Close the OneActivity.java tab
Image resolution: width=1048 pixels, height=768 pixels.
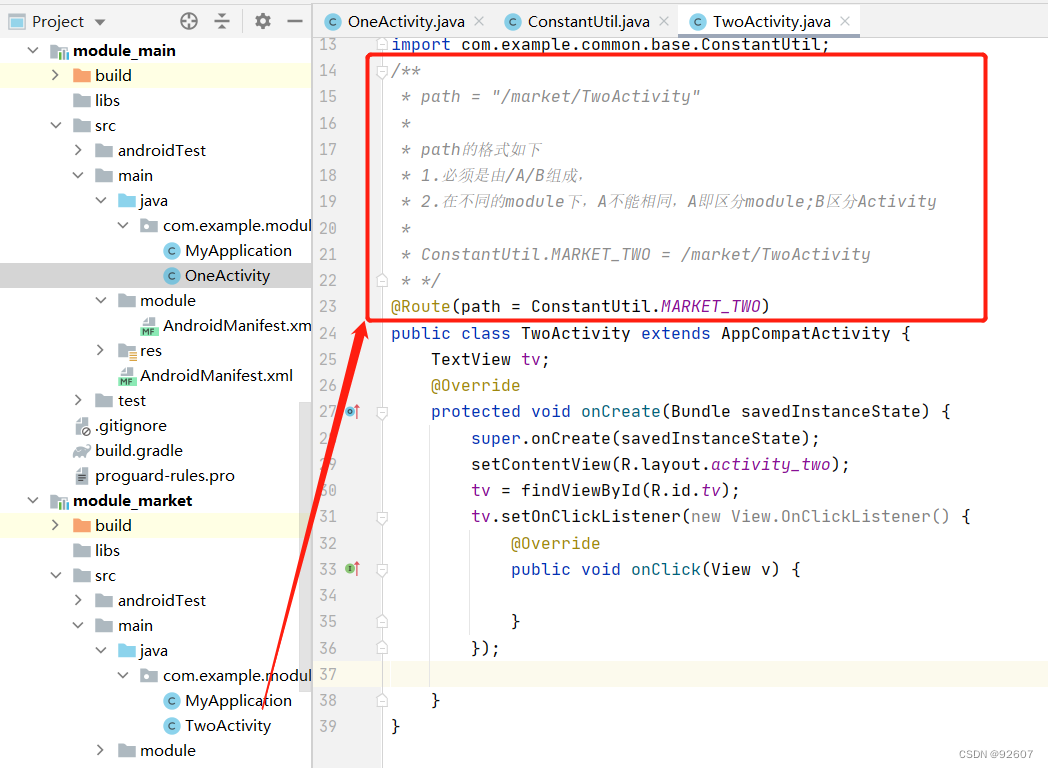click(479, 21)
